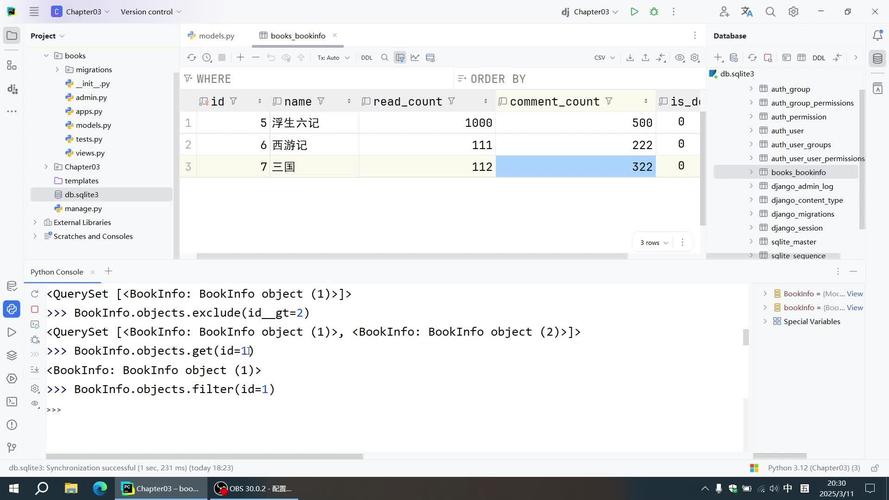Select the cell containing 西游记

click(x=314, y=145)
